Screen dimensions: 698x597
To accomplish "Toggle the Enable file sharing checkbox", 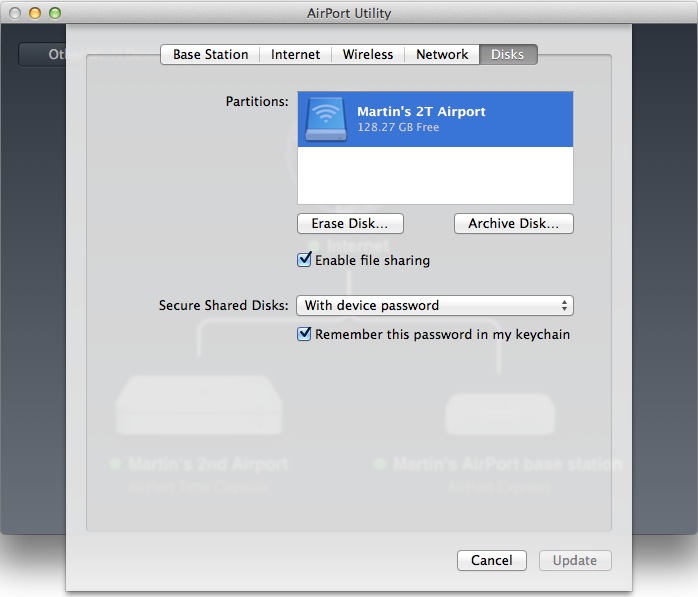I will (304, 260).
